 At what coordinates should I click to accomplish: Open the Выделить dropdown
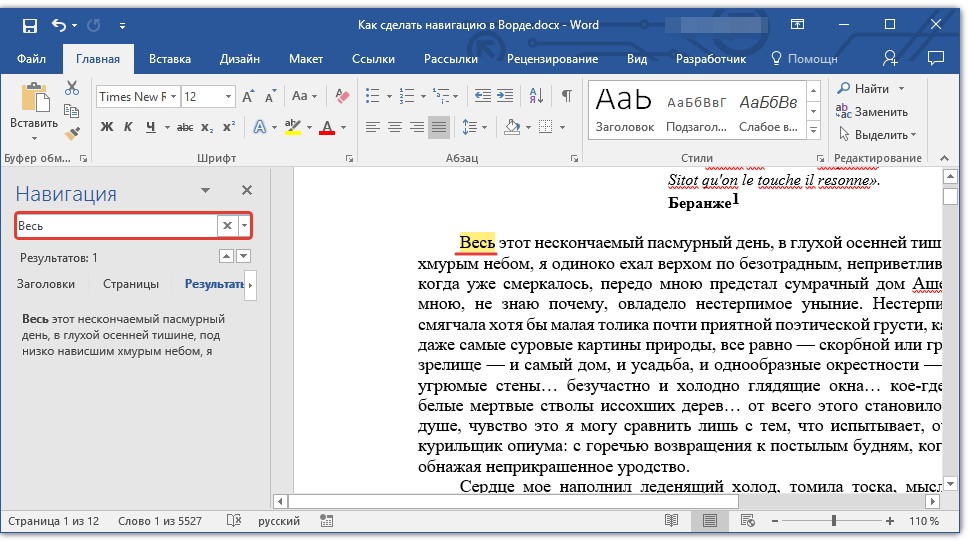(877, 134)
